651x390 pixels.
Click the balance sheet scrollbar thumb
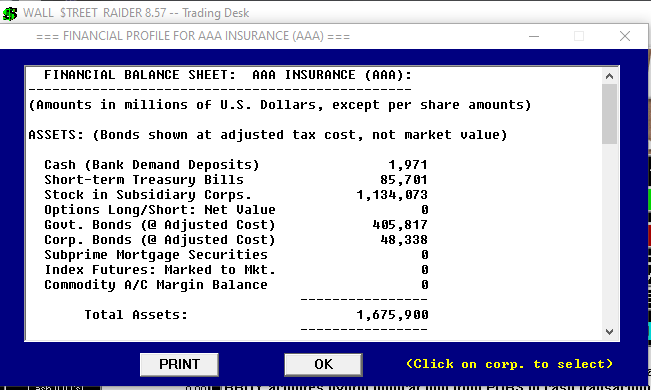609,114
